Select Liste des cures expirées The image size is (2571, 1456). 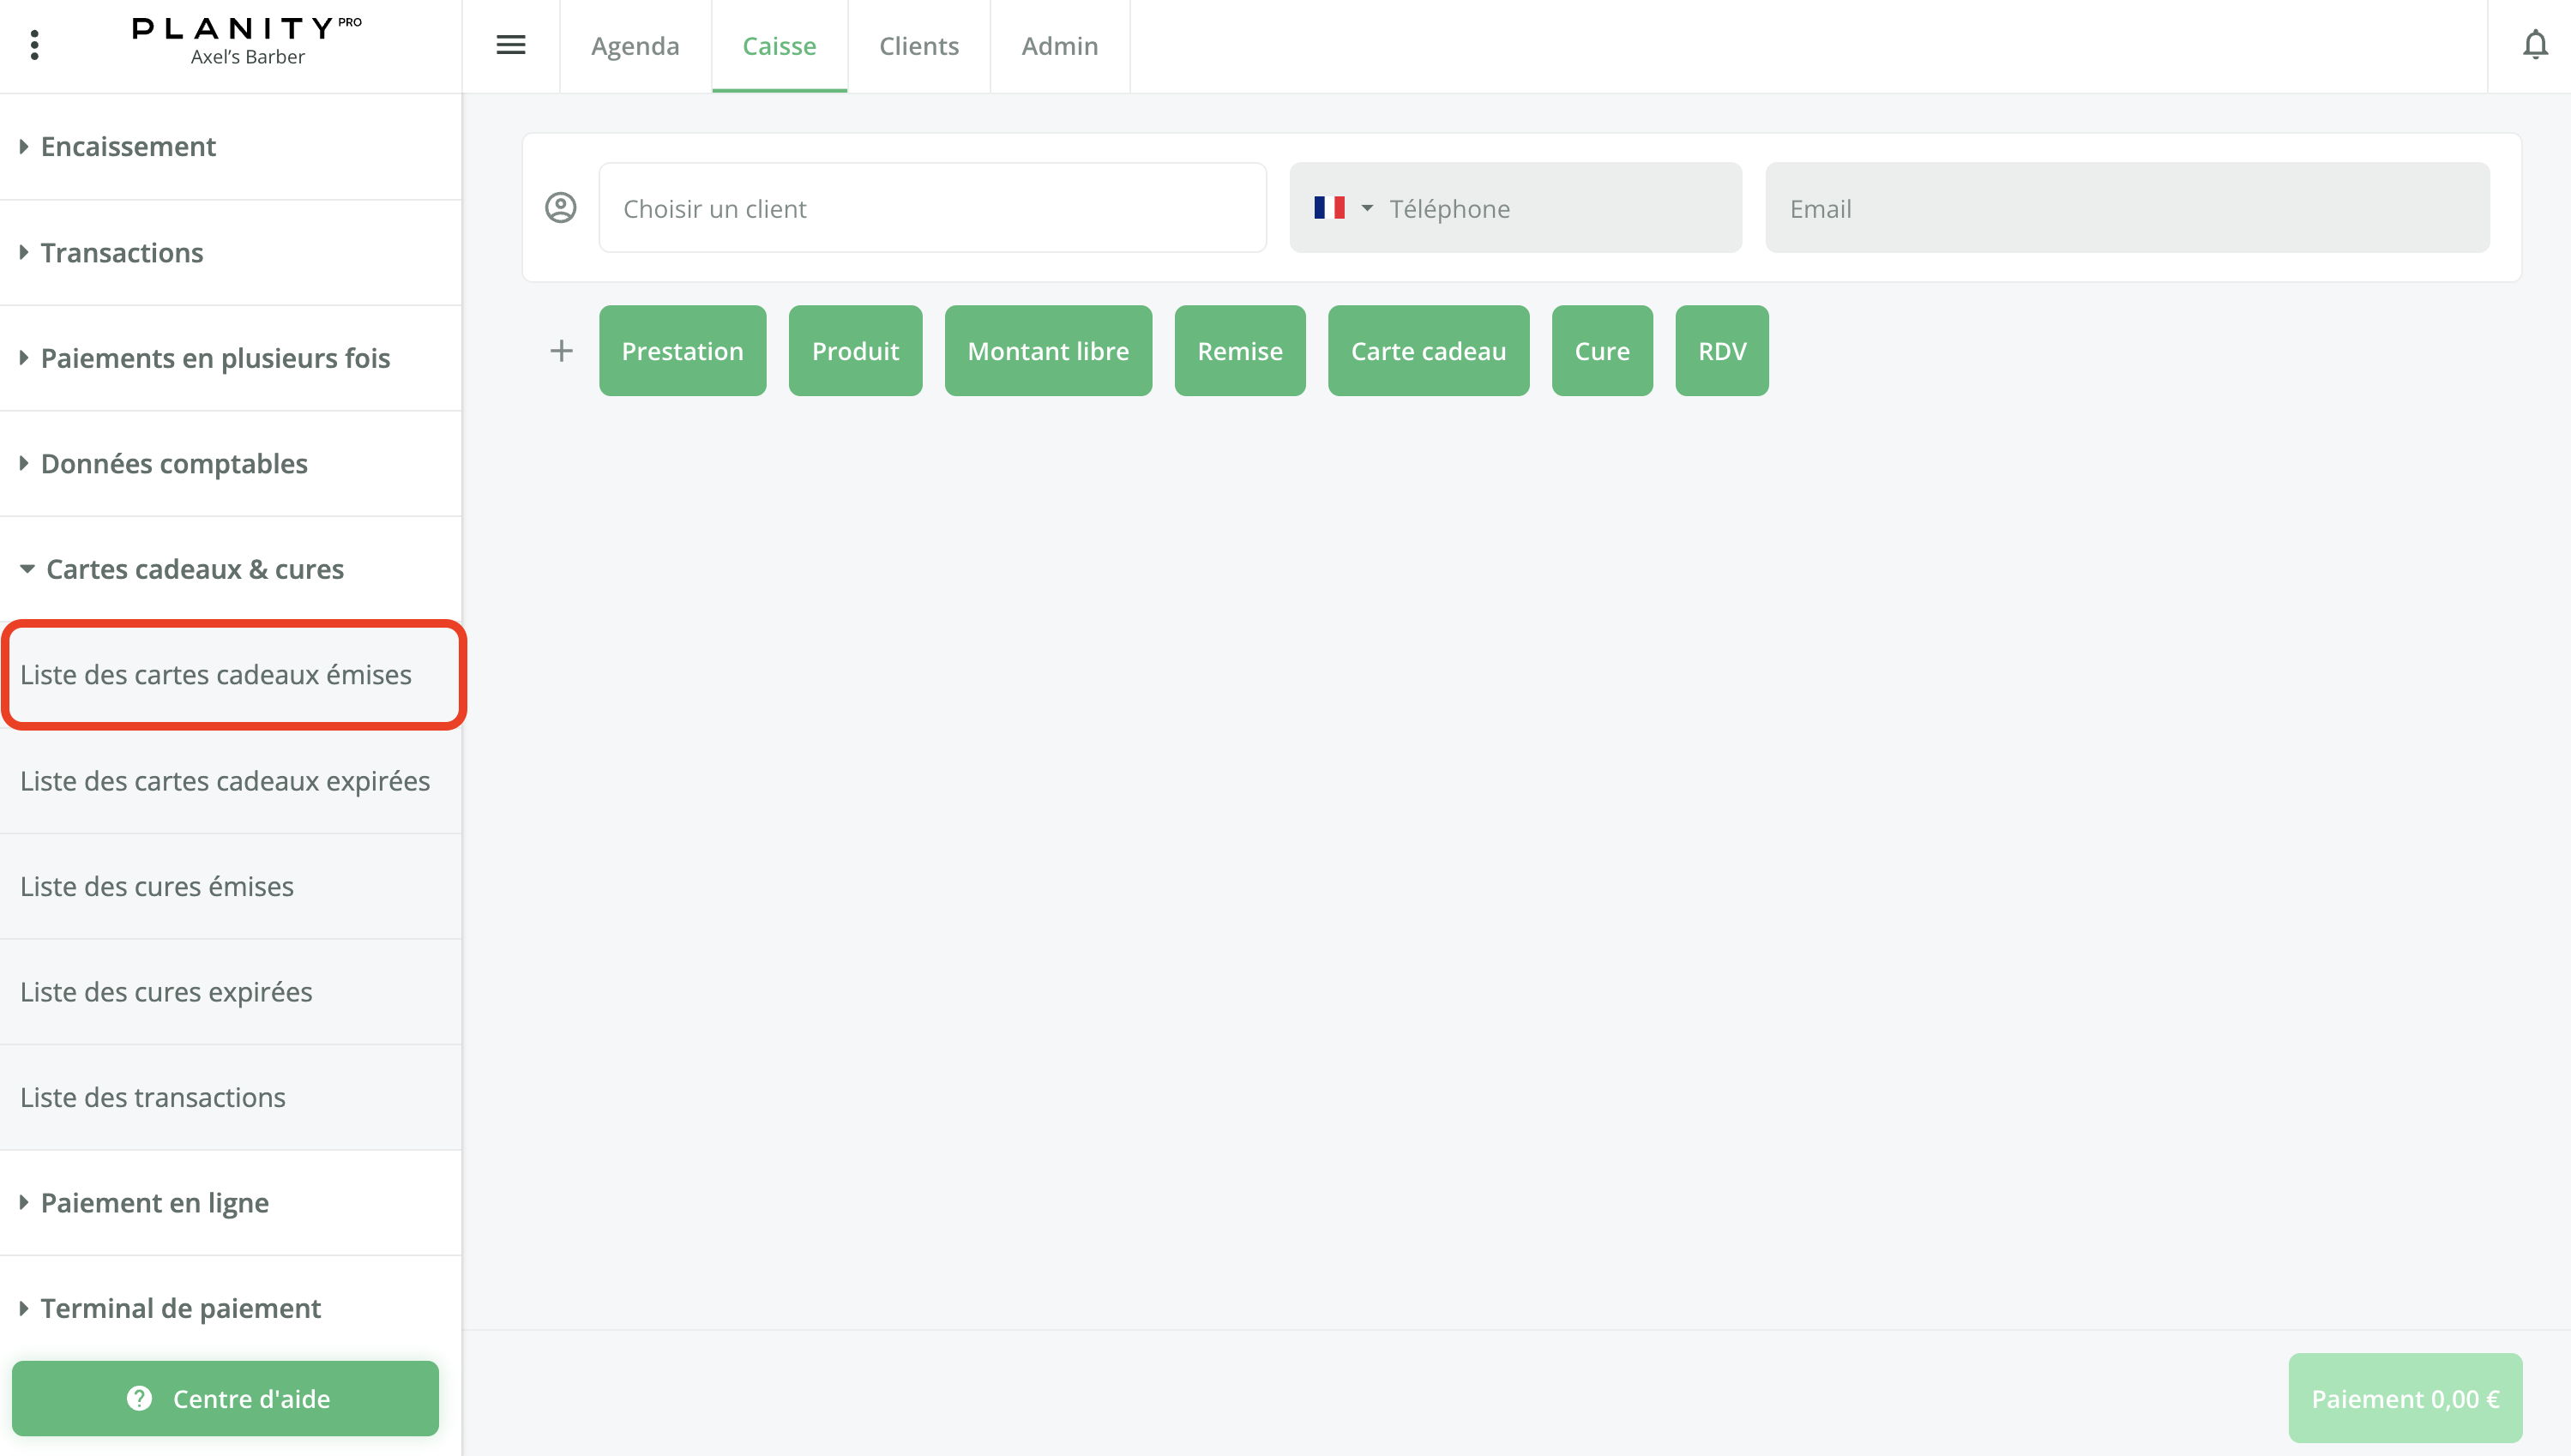(x=166, y=992)
